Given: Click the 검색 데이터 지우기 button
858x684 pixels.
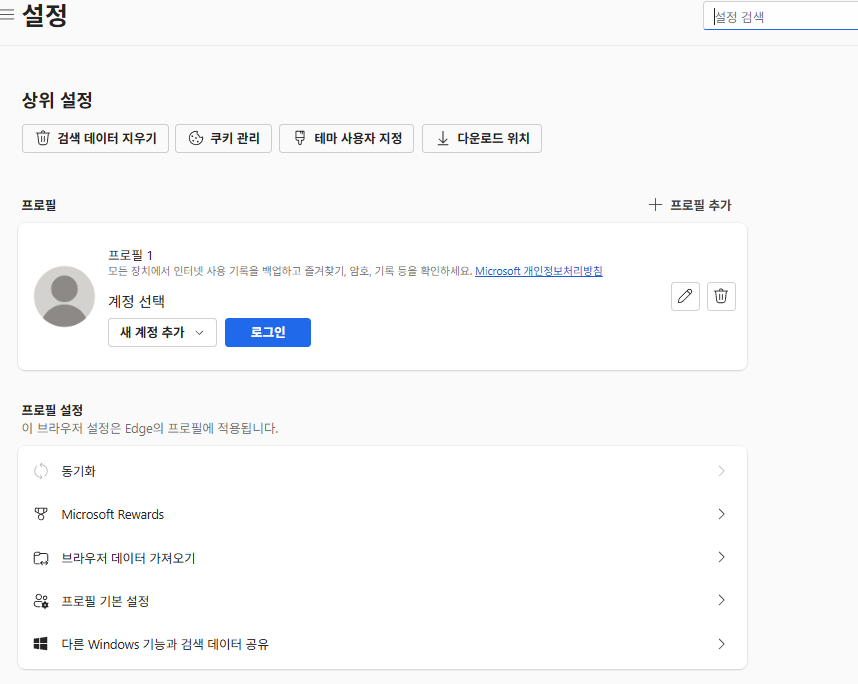Looking at the screenshot, I should pyautogui.click(x=95, y=139).
